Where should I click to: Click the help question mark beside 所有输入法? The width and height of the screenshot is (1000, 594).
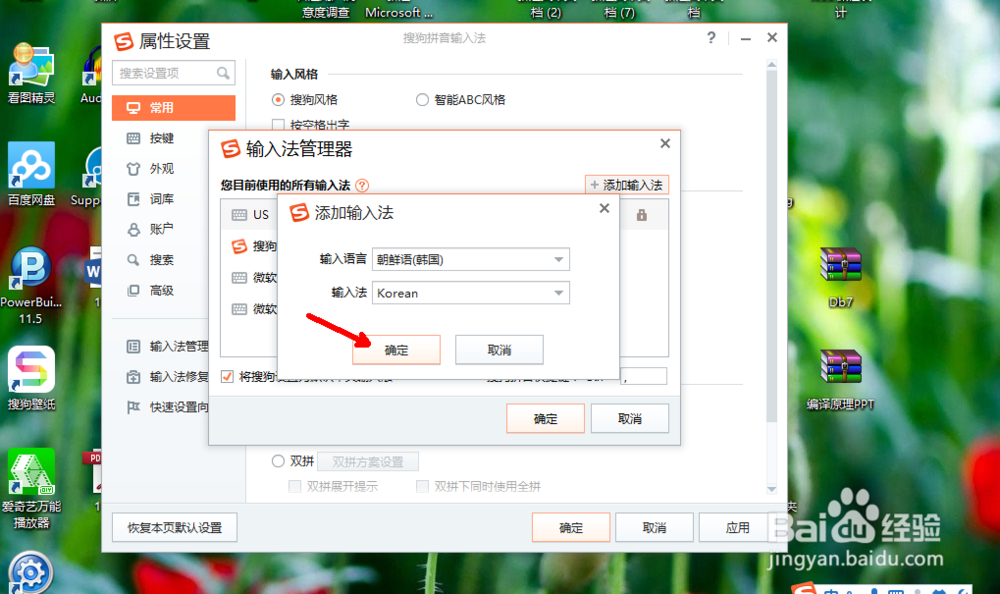pyautogui.click(x=362, y=186)
